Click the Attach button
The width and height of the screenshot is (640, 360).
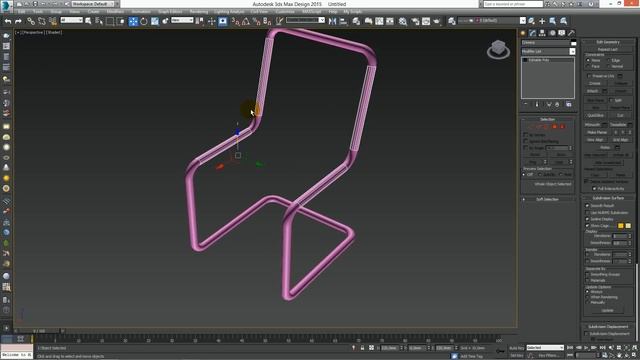click(x=593, y=91)
